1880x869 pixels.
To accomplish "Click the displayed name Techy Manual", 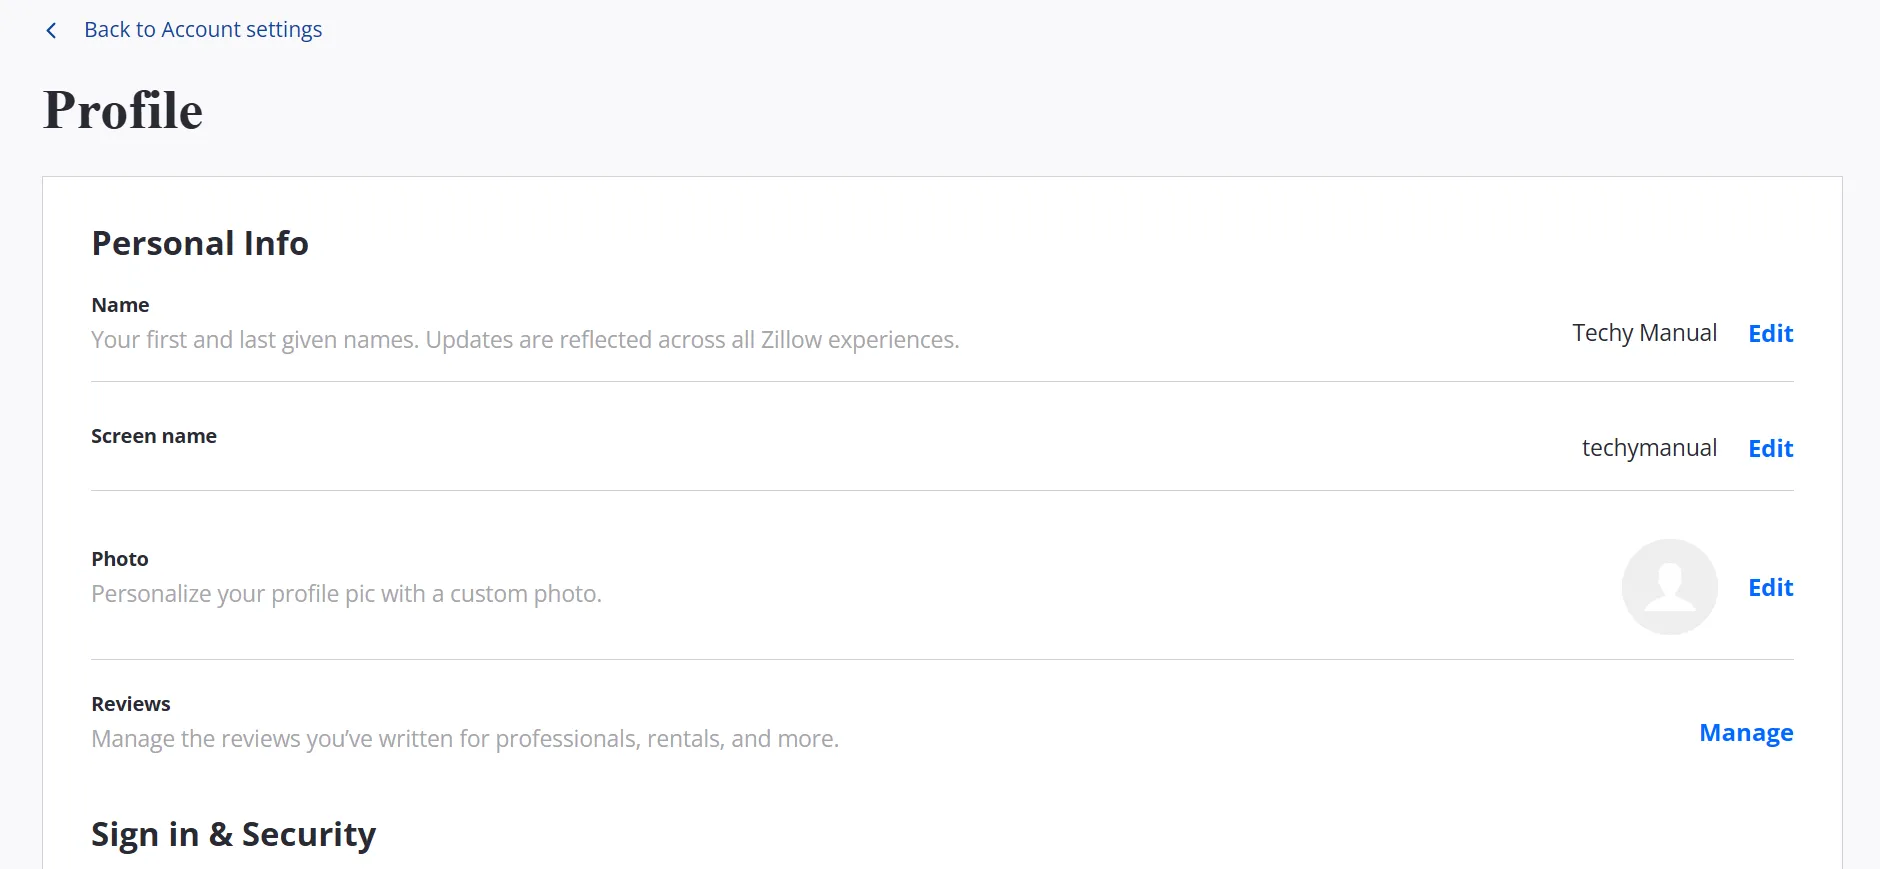I will [1644, 332].
